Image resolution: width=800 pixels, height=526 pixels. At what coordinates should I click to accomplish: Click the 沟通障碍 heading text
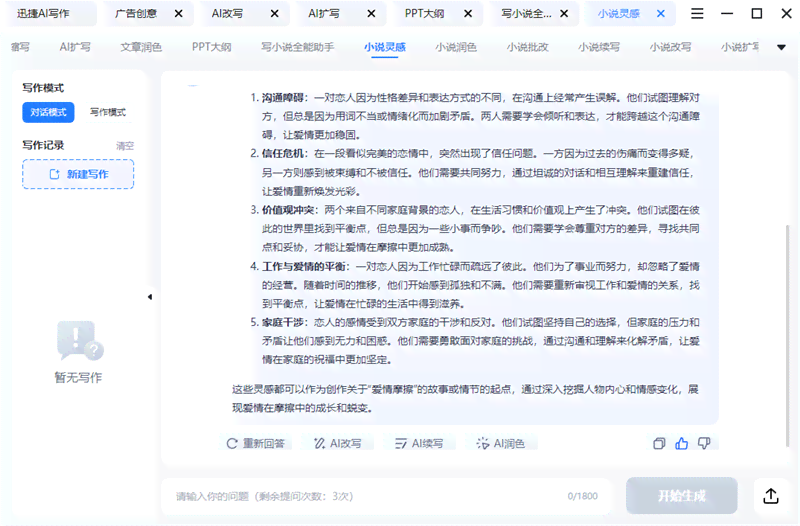pyautogui.click(x=283, y=97)
